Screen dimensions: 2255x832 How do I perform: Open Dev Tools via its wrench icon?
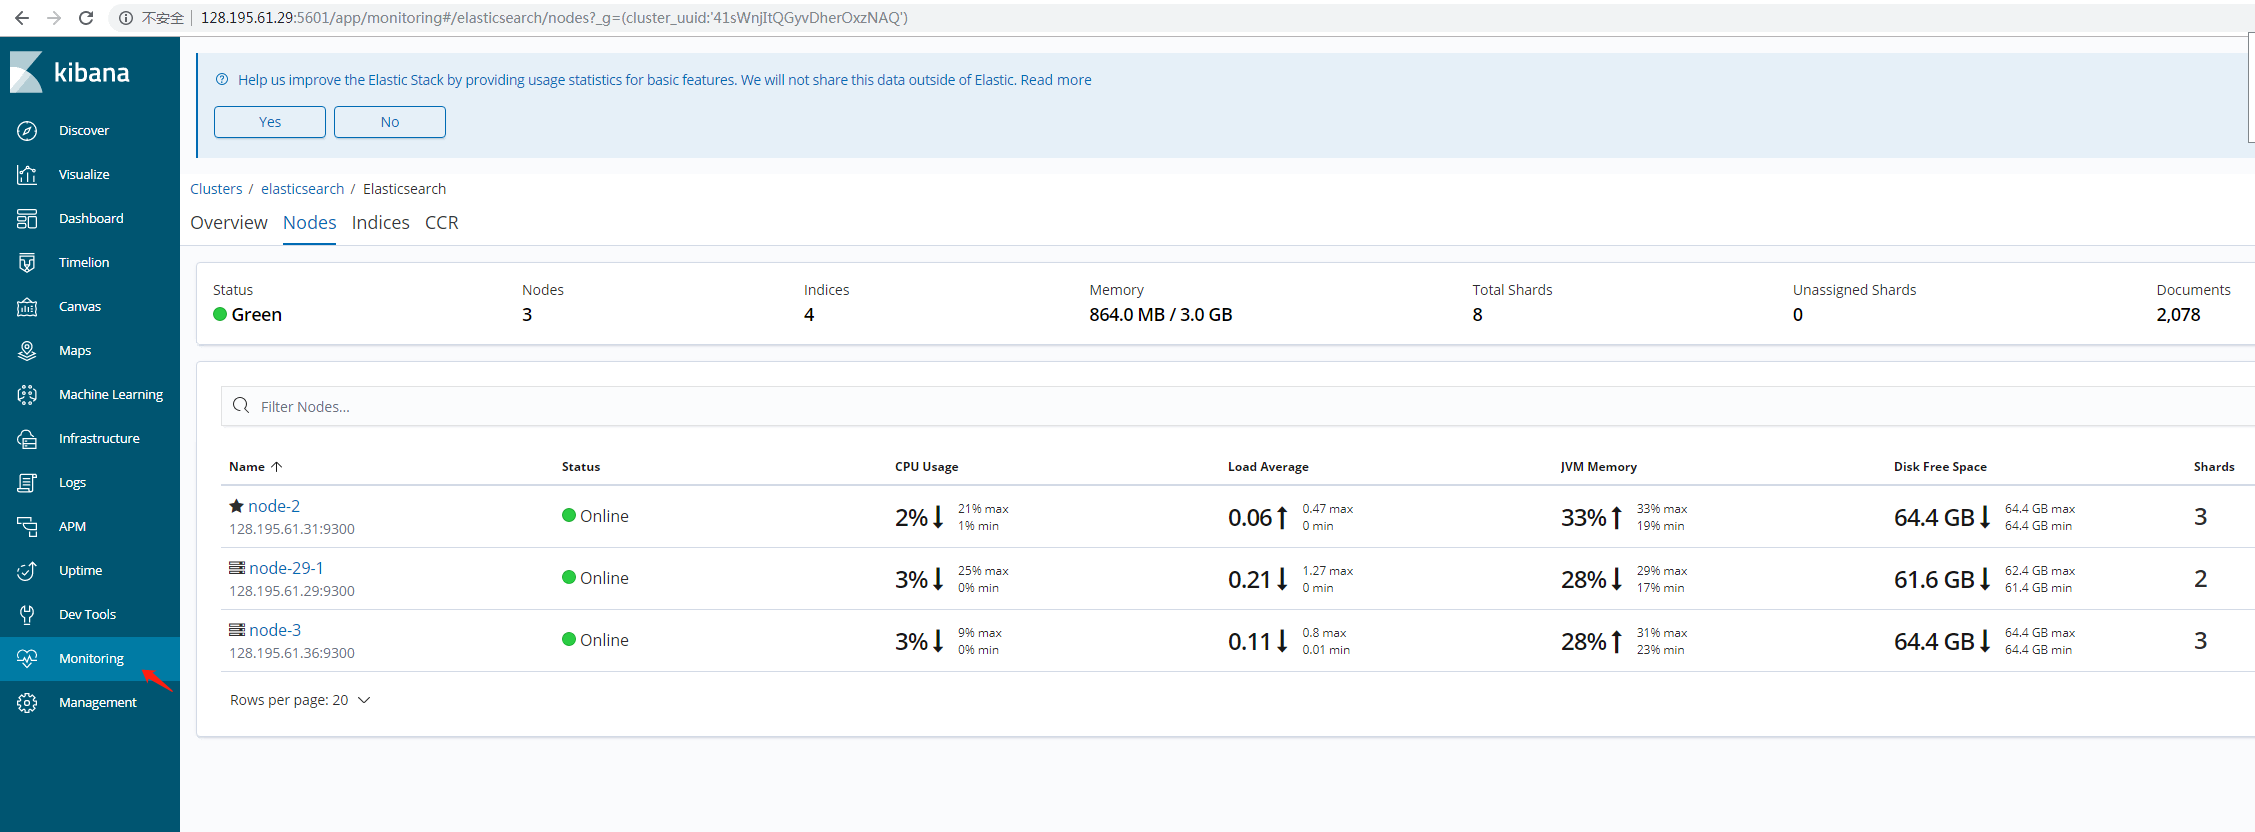click(27, 615)
